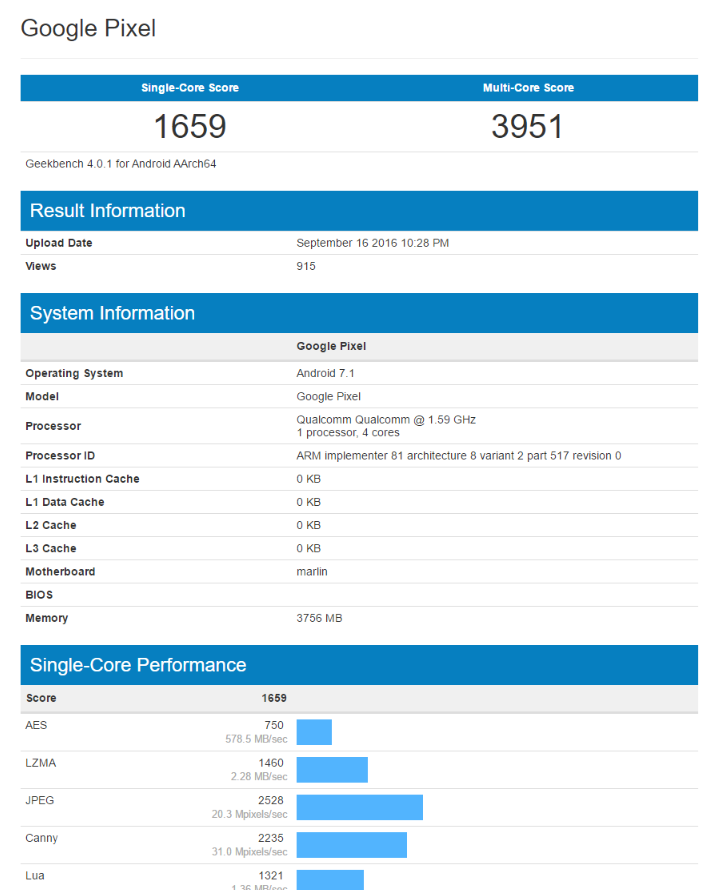Image resolution: width=710 pixels, height=890 pixels.
Task: Select Qualcomm Qualcomm @ 1.59 GHz text
Action: (x=385, y=419)
